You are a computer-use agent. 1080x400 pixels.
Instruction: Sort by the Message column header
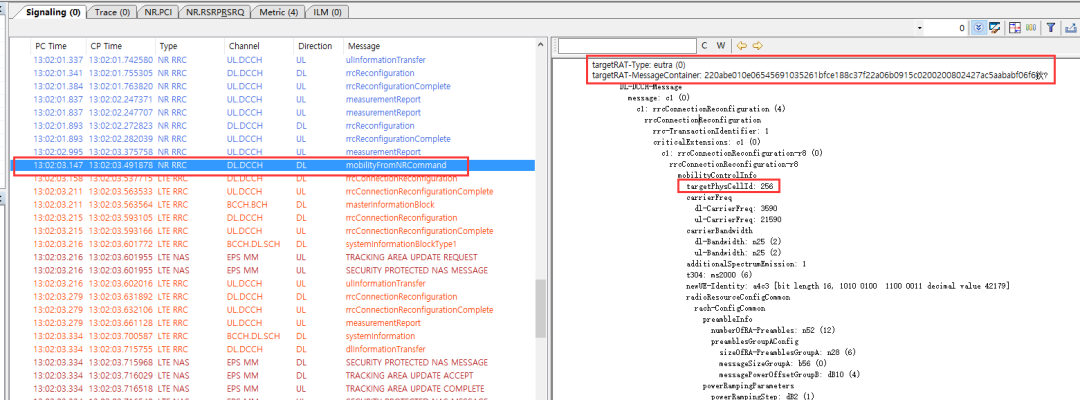(438, 46)
